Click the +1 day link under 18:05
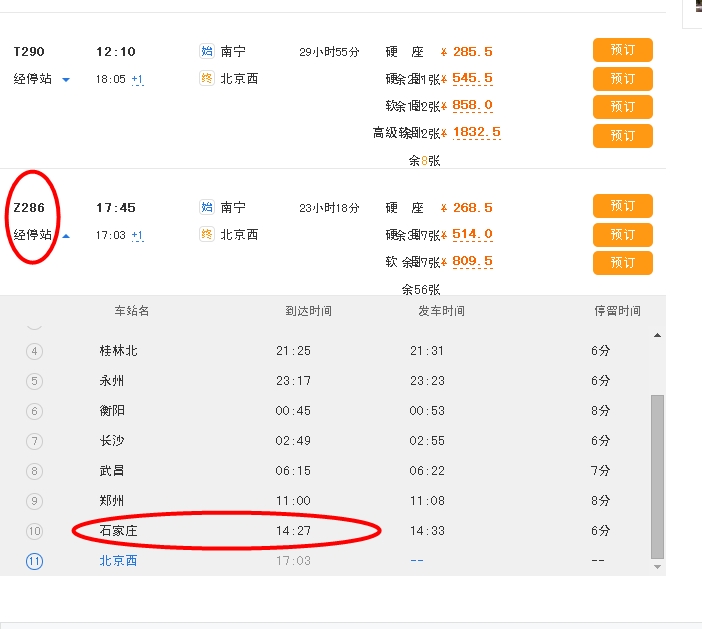Image resolution: width=702 pixels, height=629 pixels. 137,79
